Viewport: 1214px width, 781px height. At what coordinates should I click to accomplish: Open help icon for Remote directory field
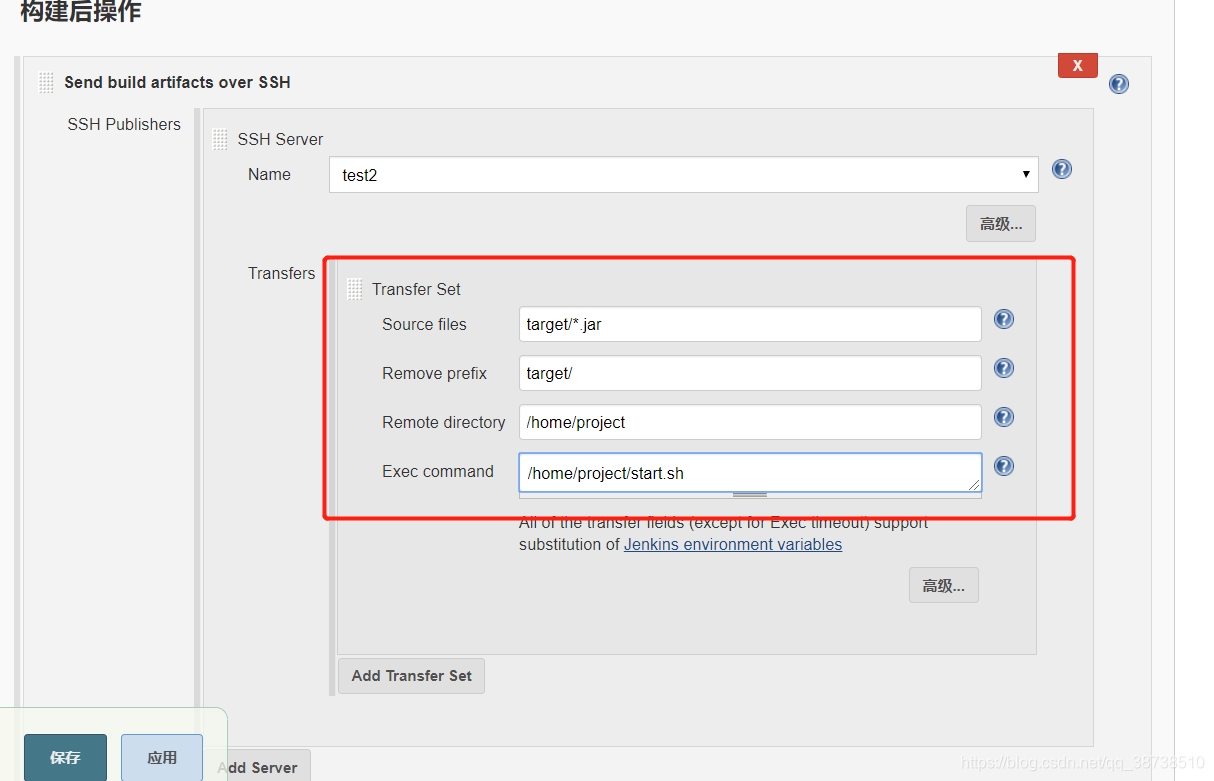1004,417
